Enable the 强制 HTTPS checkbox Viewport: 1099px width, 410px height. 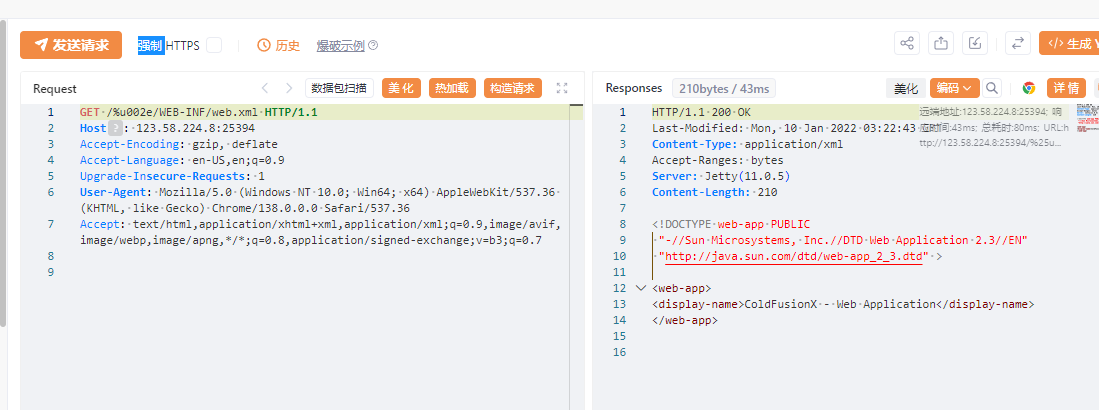coord(214,45)
